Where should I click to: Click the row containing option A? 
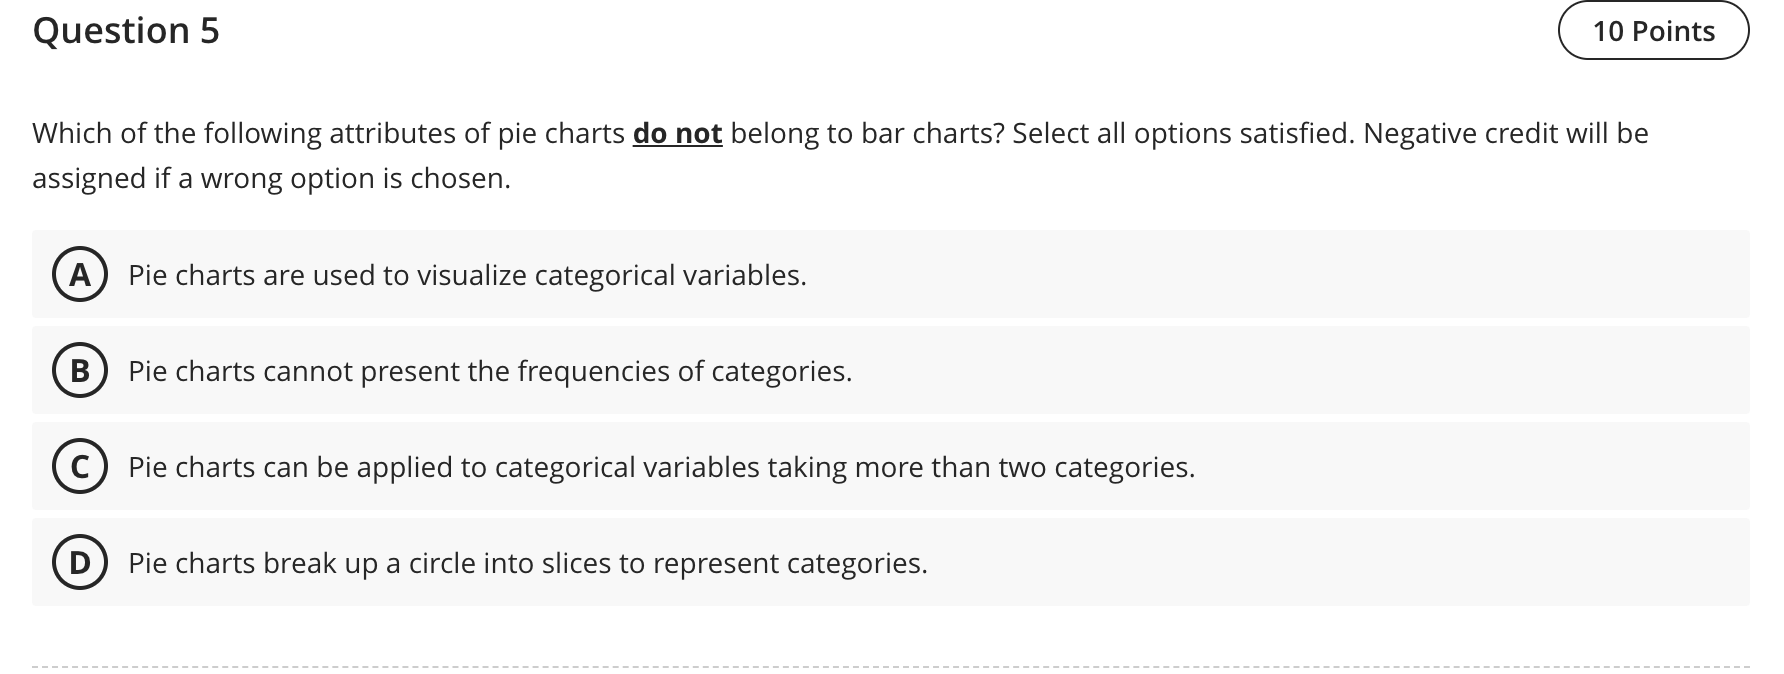point(892,275)
